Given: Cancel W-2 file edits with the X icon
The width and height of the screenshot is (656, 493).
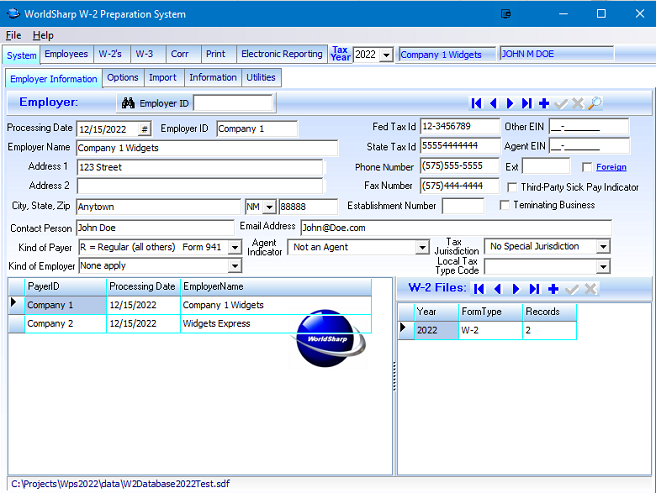Looking at the screenshot, I should tap(590, 289).
